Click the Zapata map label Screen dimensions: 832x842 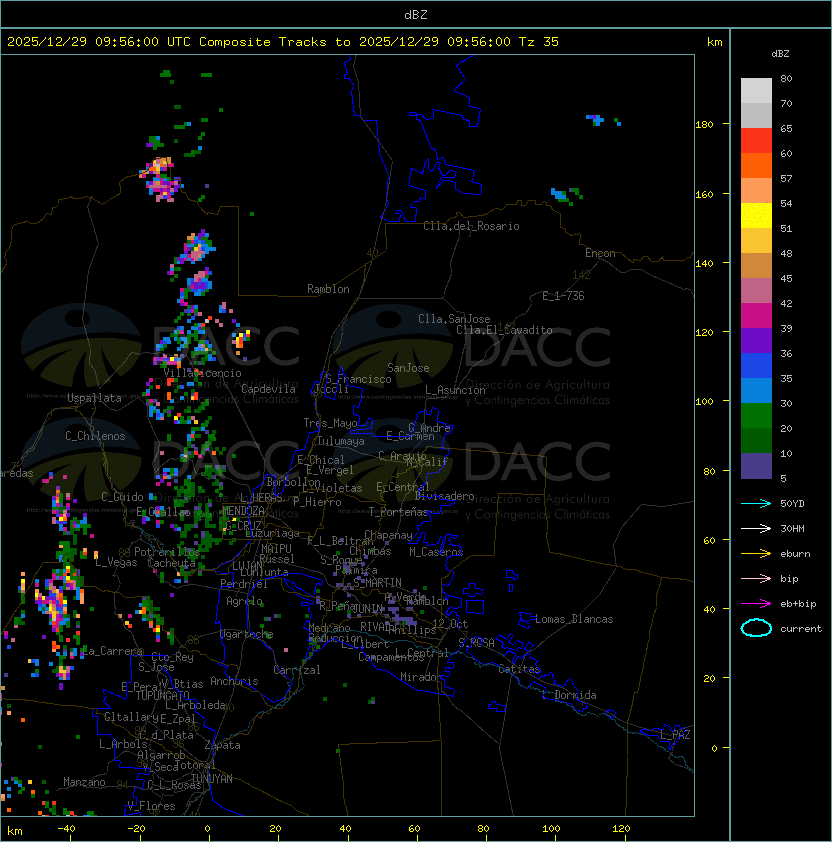tap(222, 745)
